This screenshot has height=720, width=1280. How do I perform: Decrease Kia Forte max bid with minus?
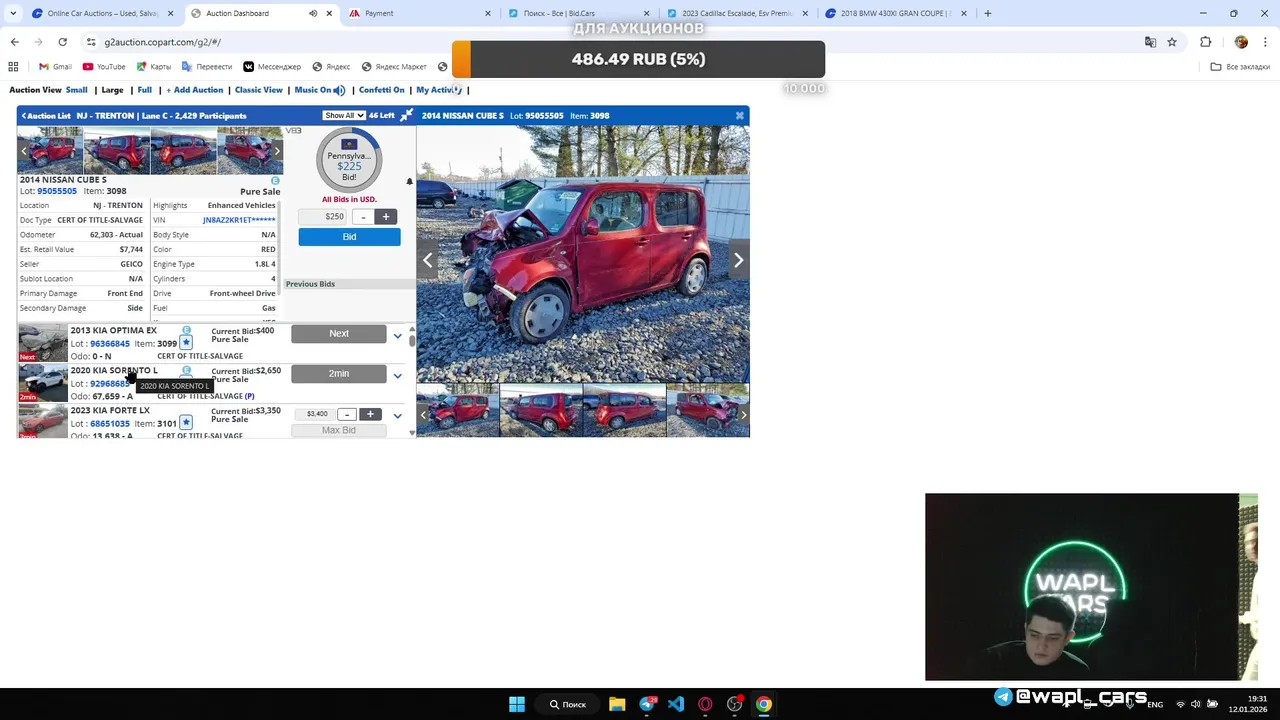[346, 414]
